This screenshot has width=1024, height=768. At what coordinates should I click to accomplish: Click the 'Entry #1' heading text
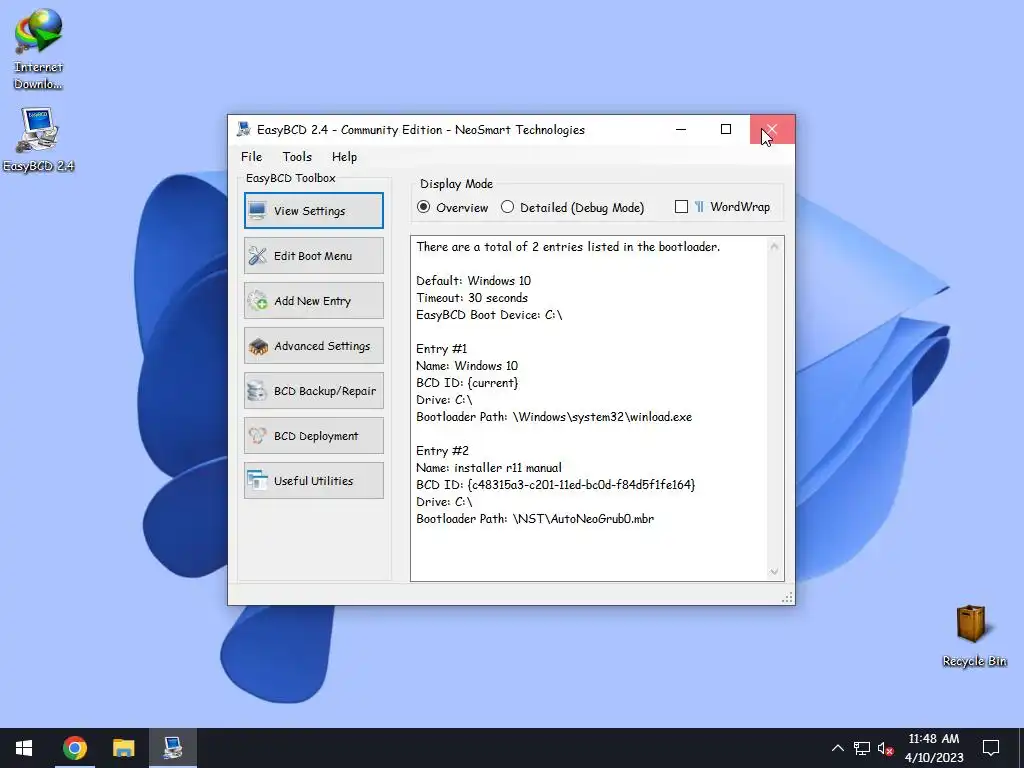point(441,349)
